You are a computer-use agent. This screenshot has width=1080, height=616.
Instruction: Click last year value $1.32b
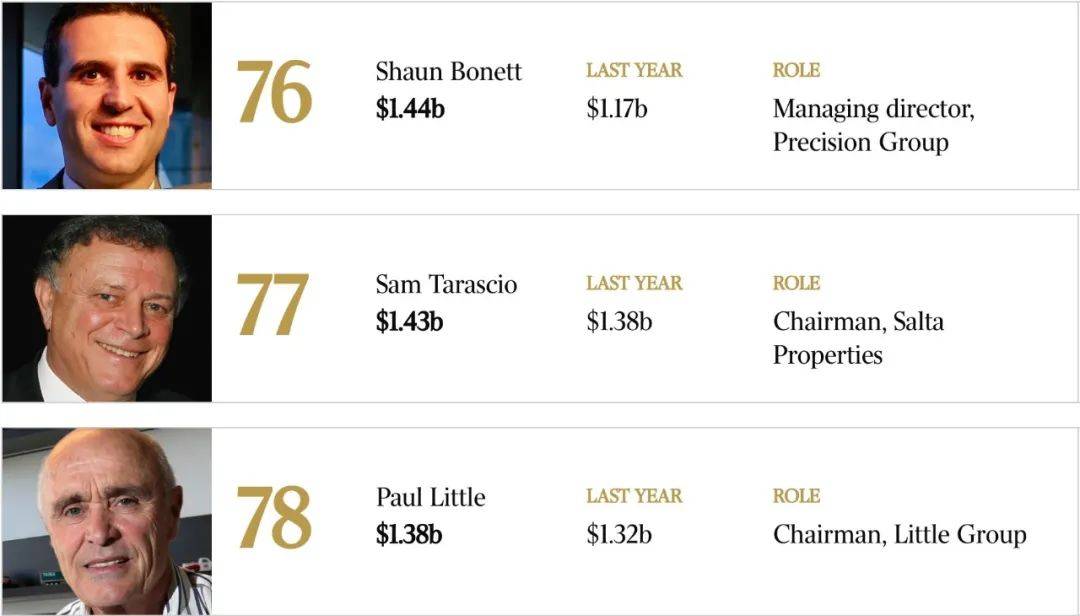coord(619,534)
